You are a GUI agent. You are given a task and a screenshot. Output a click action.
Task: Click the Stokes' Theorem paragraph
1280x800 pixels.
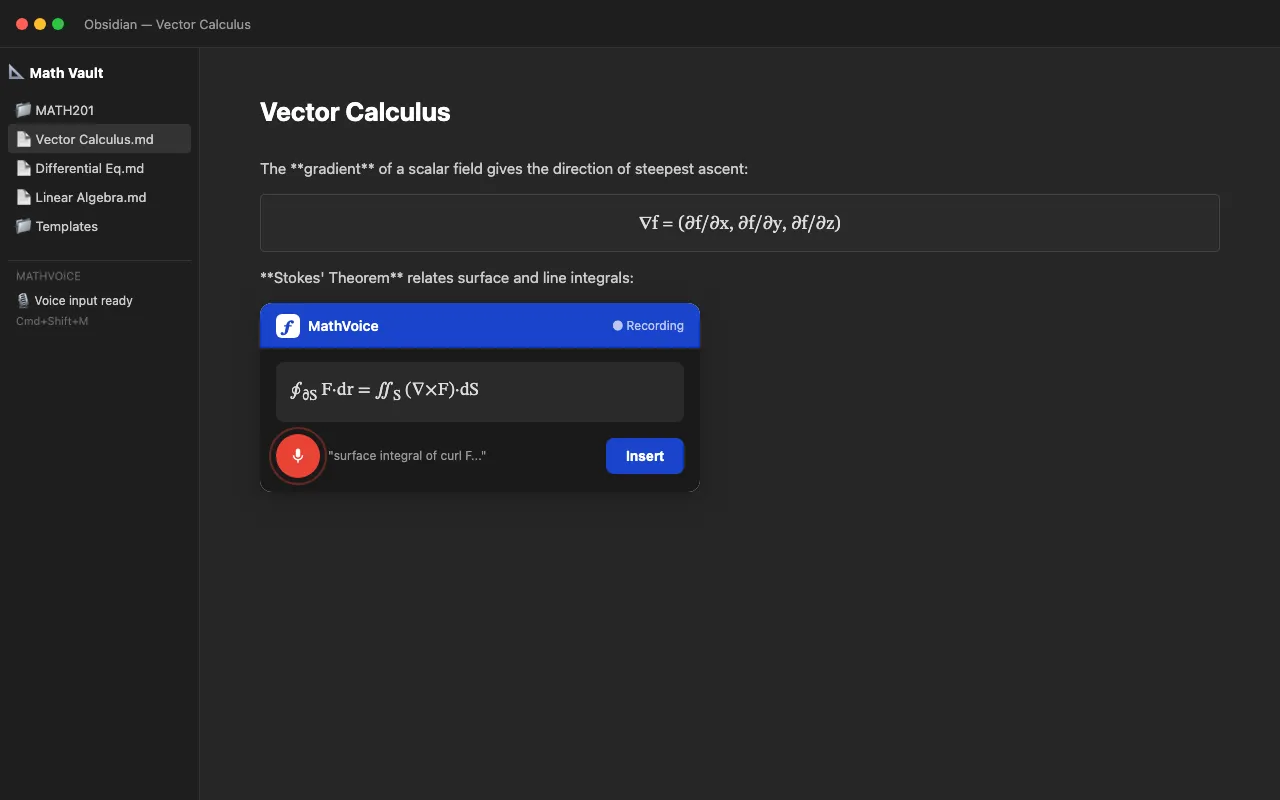pyautogui.click(x=447, y=278)
